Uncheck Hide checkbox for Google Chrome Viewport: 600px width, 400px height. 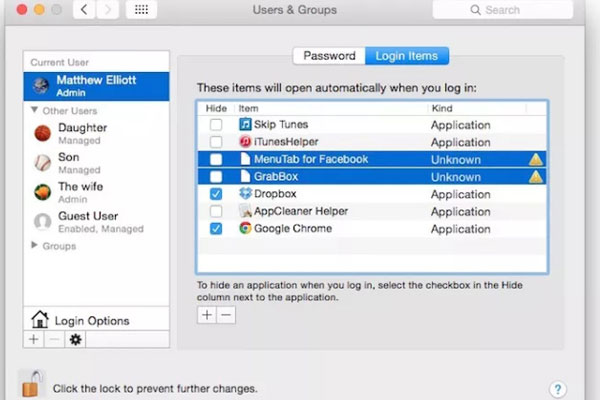pyautogui.click(x=216, y=229)
